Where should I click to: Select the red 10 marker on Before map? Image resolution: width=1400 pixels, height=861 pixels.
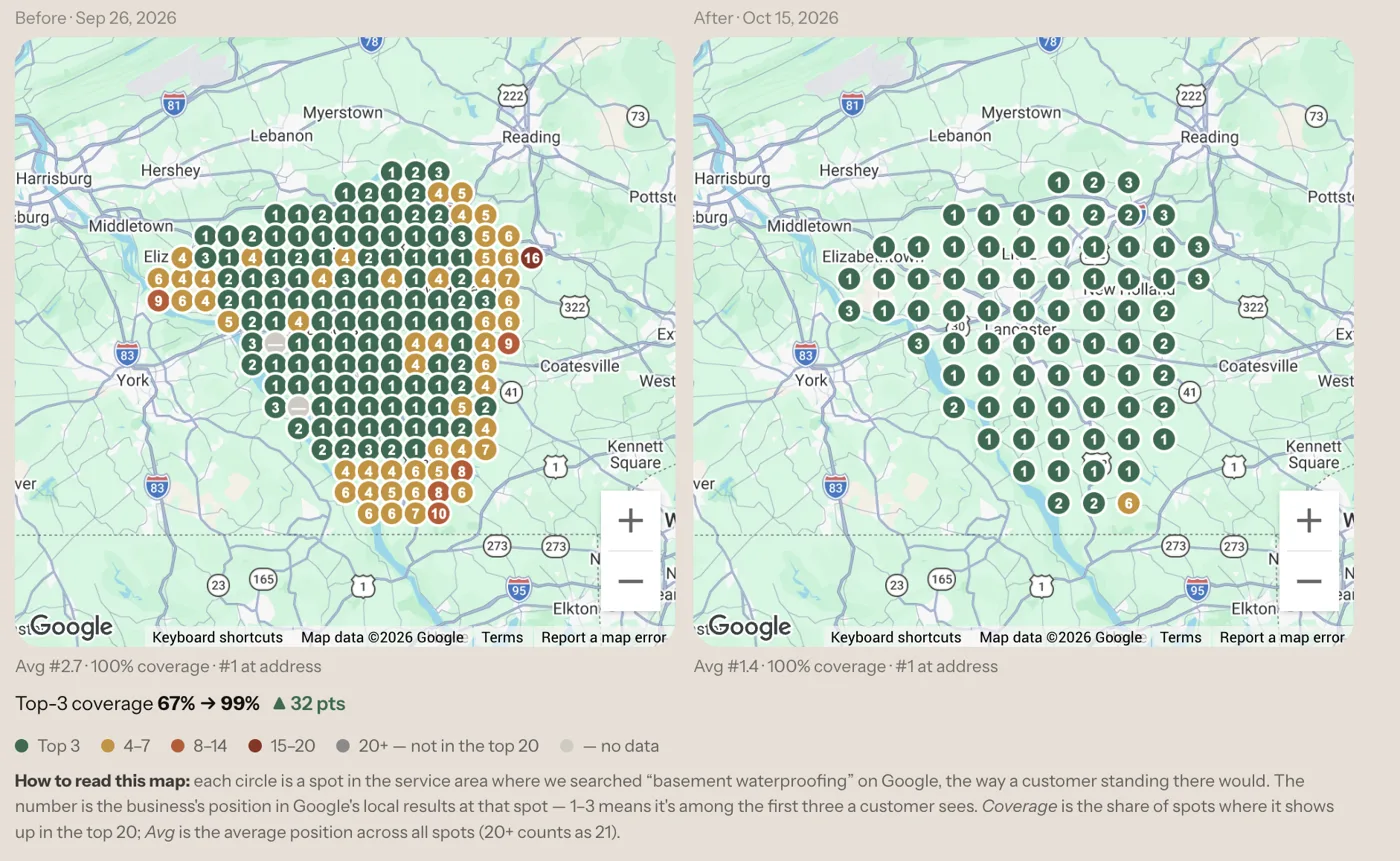(x=438, y=513)
